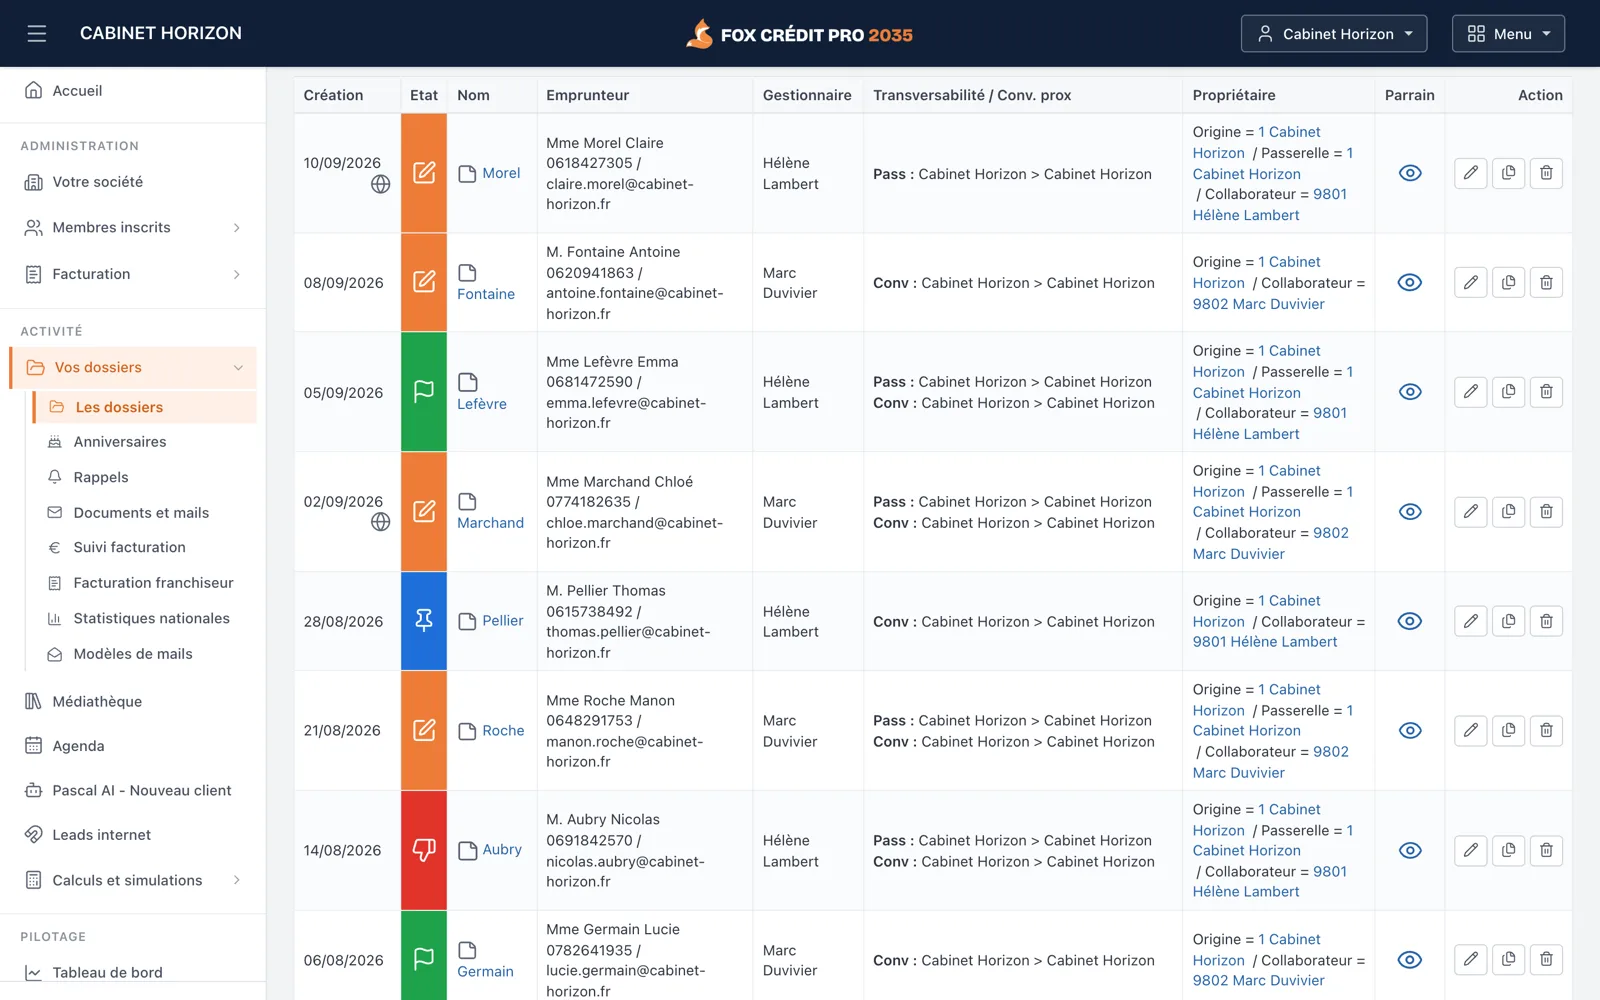The image size is (1600, 1000).
Task: Toggle the eye icon for Pellier row
Action: (x=1410, y=621)
